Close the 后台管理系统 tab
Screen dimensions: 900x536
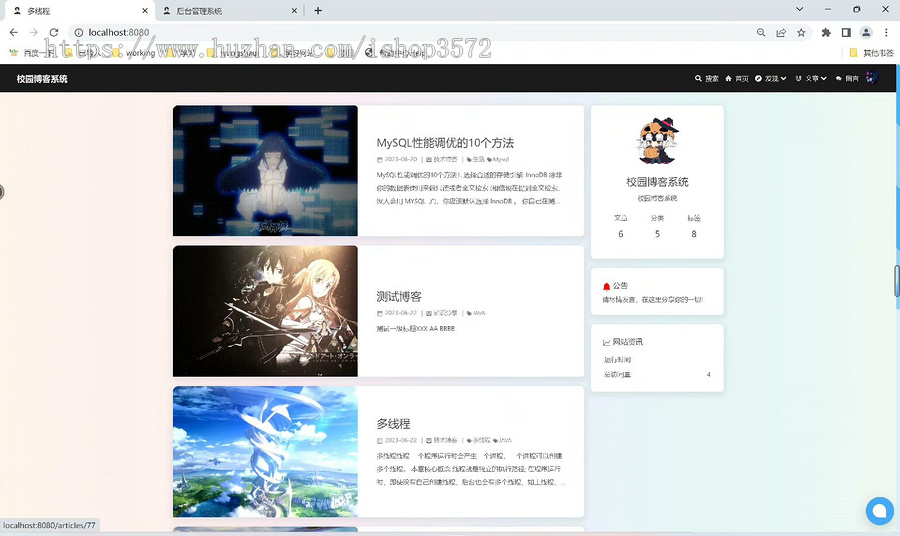pyautogui.click(x=294, y=10)
